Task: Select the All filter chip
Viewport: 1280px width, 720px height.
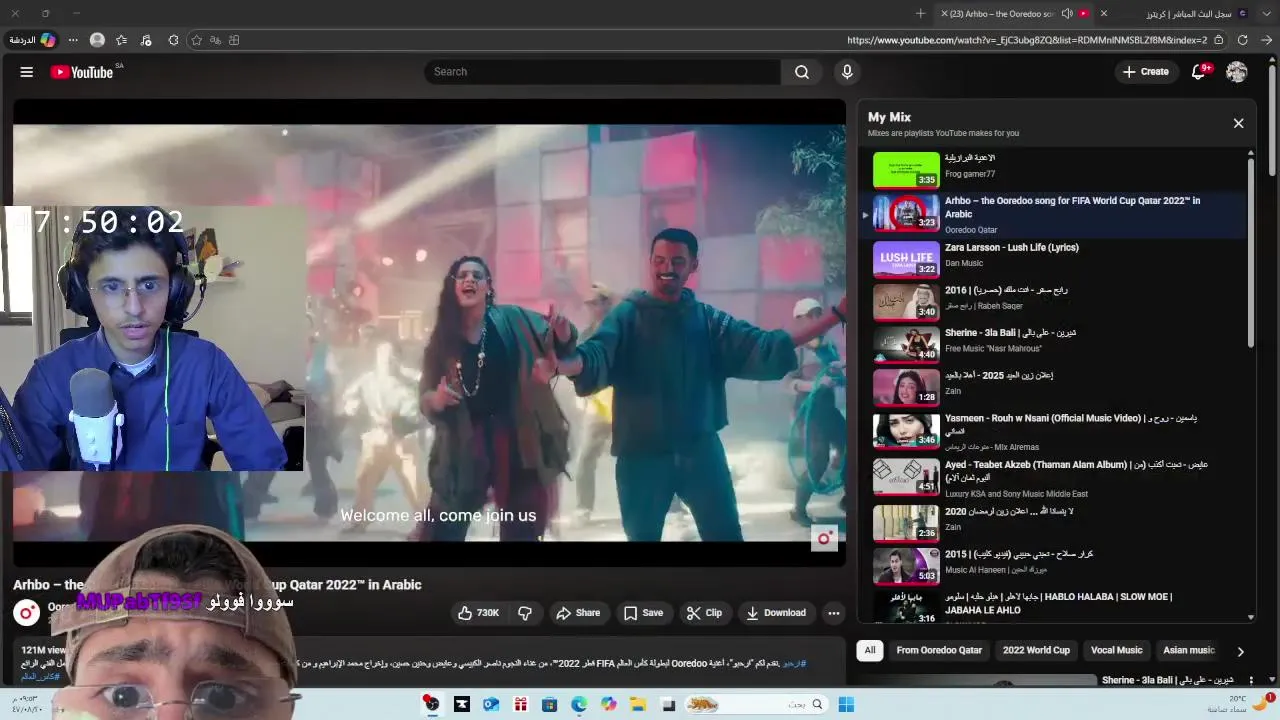Action: pos(870,650)
